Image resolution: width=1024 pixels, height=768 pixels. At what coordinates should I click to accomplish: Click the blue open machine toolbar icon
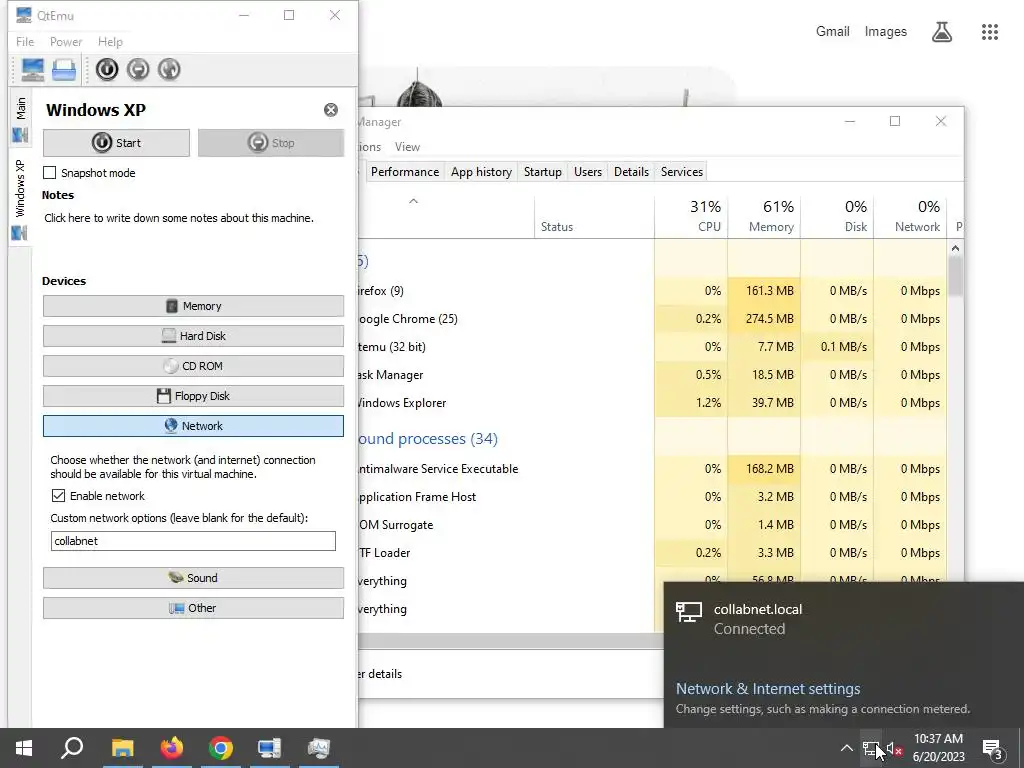click(x=64, y=69)
